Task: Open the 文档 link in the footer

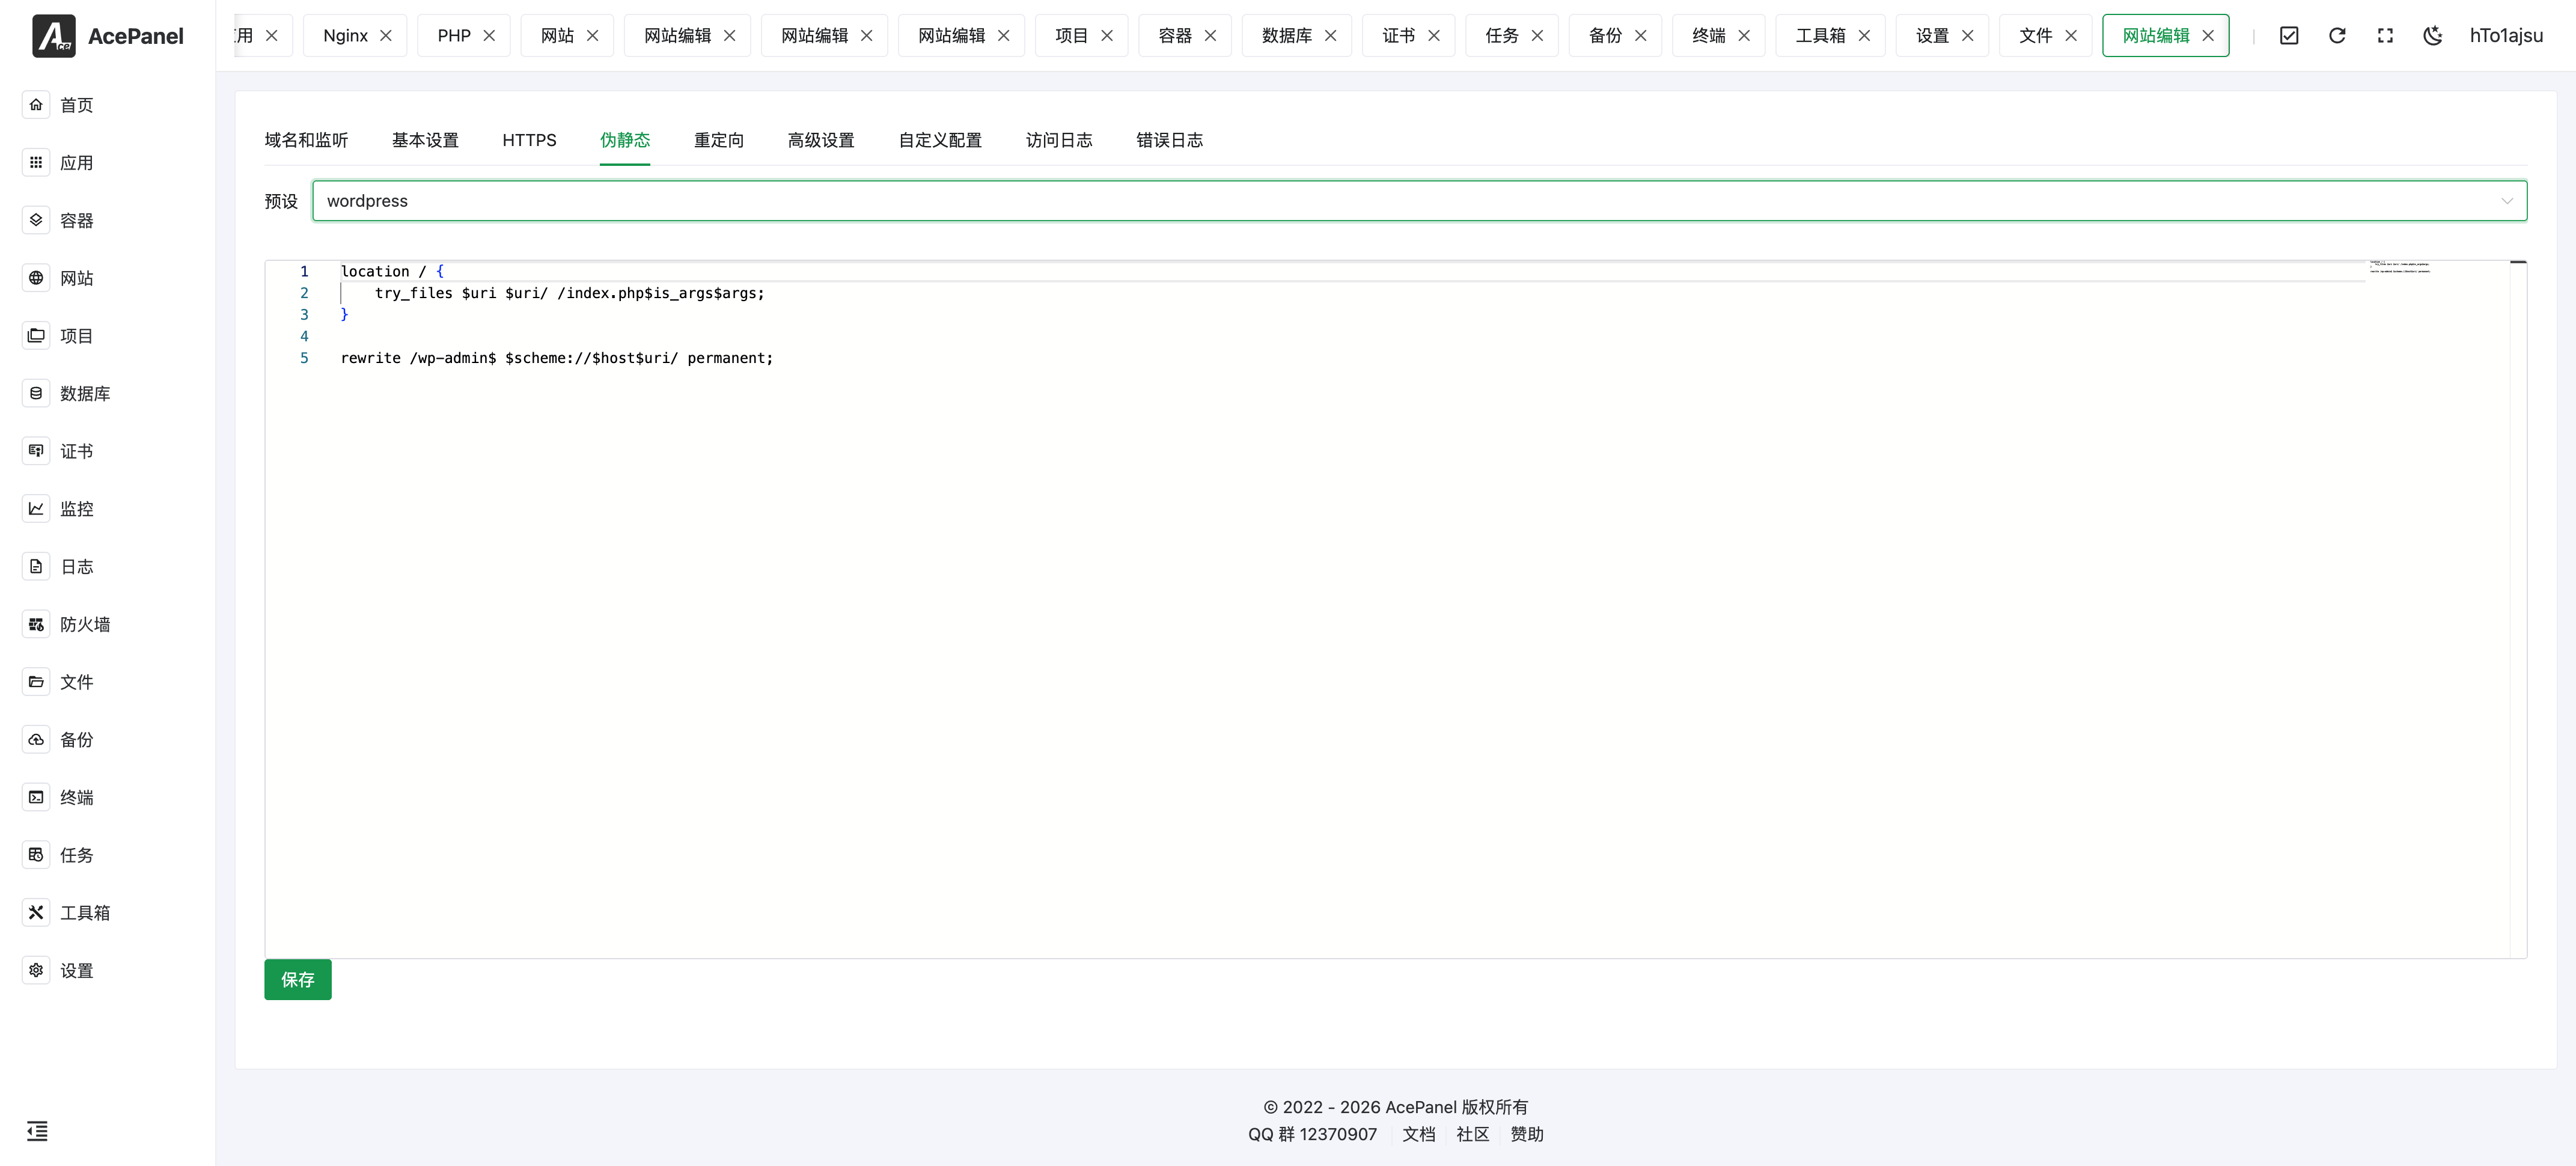Action: tap(1418, 1134)
